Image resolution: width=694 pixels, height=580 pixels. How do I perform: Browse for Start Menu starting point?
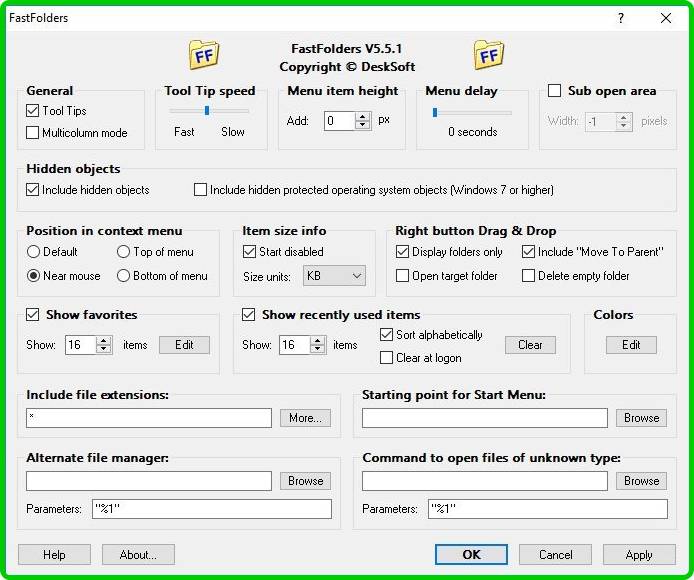pos(641,418)
